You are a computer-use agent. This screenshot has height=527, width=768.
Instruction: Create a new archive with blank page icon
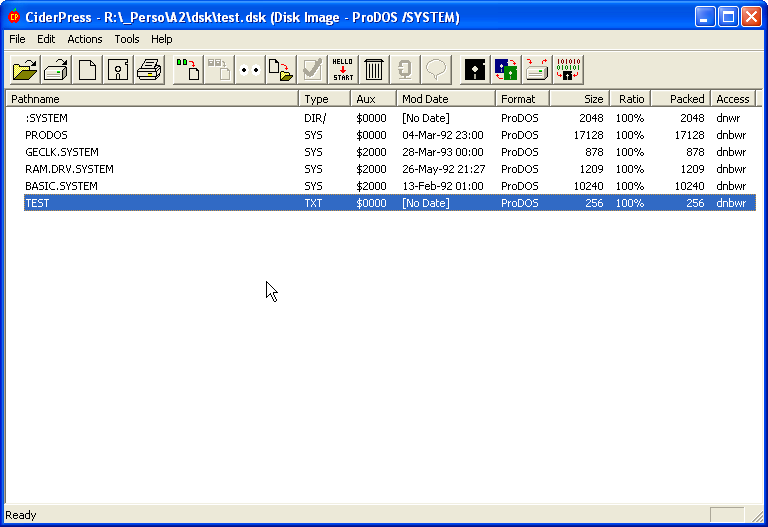coord(87,70)
